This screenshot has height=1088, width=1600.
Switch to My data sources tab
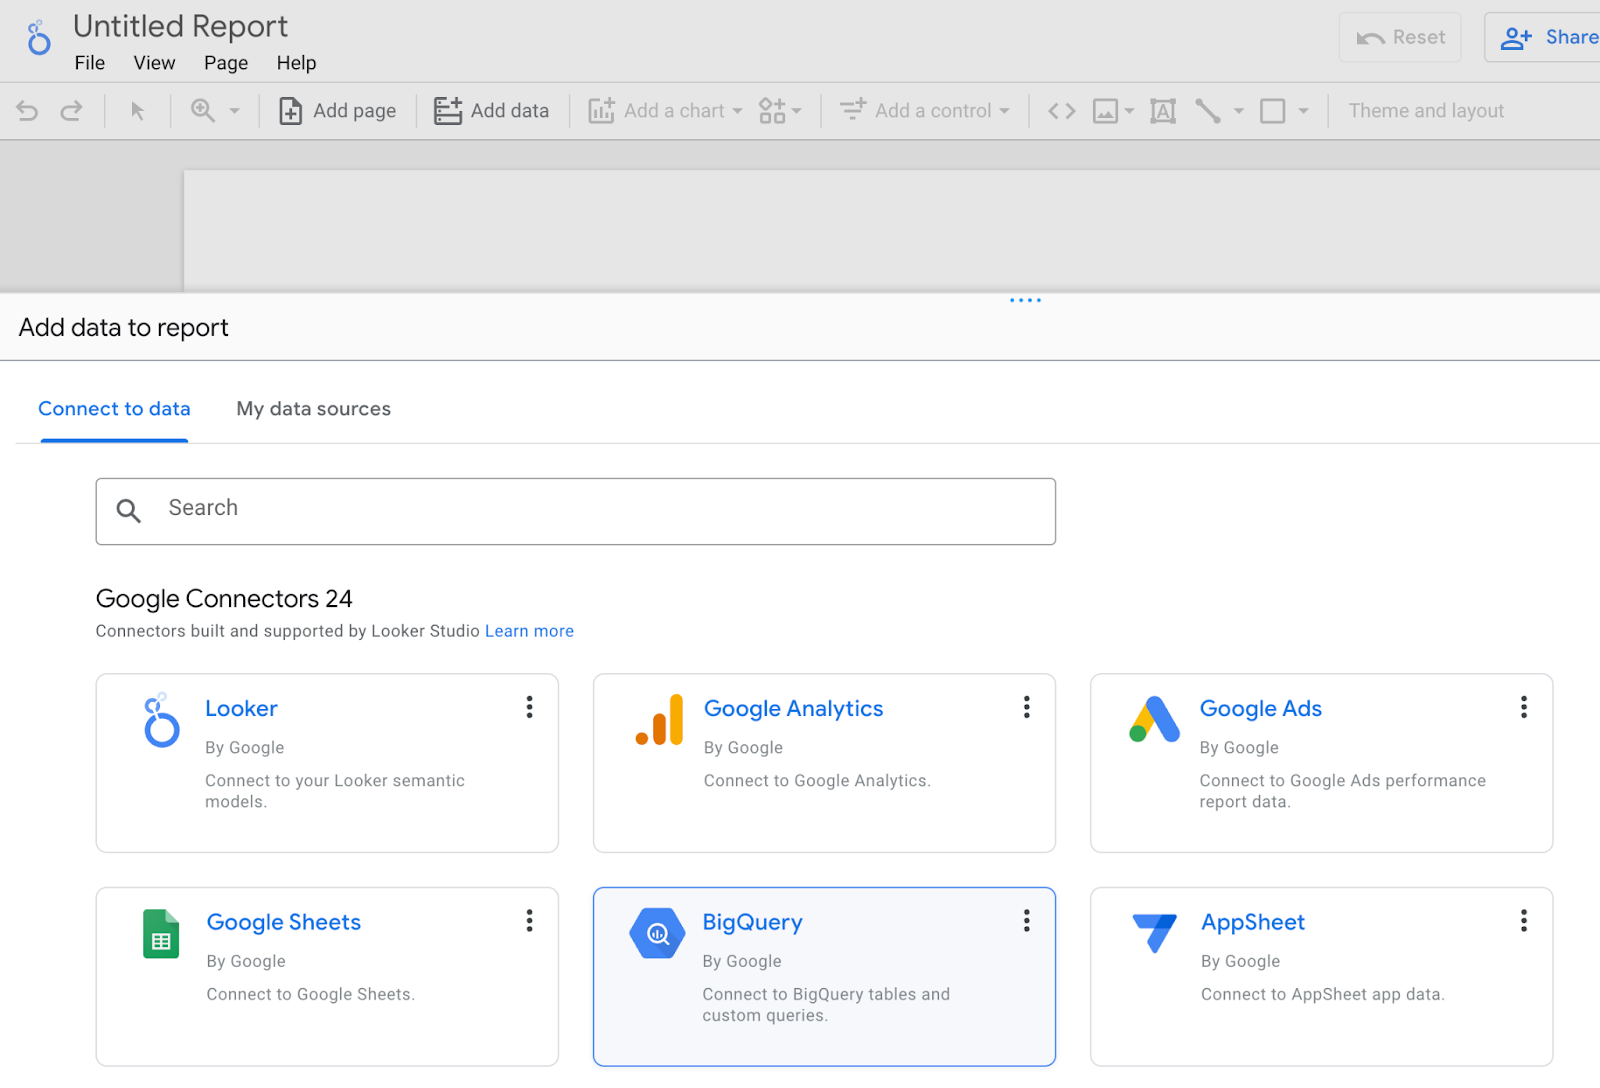tap(313, 409)
